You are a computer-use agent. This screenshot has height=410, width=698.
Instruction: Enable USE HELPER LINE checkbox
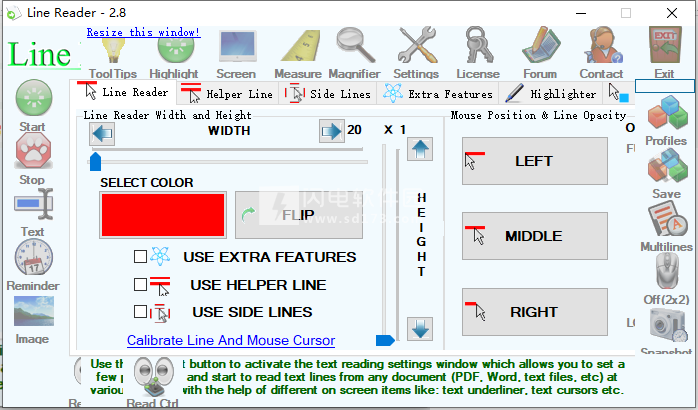point(140,284)
